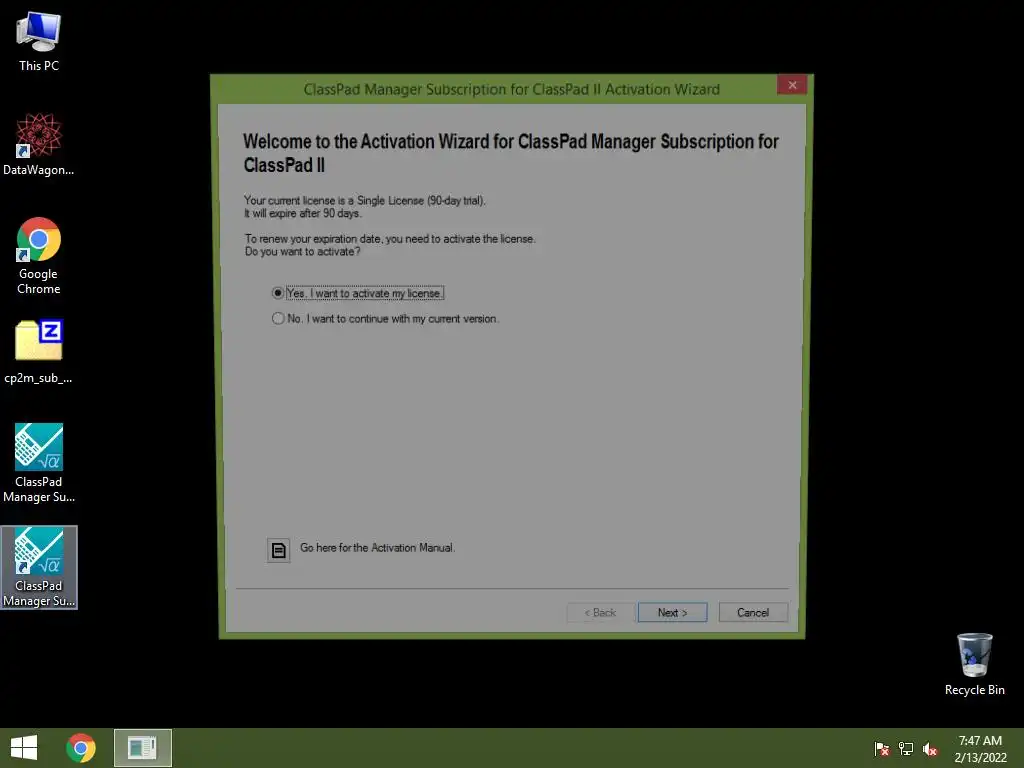
Task: Select This PC desktop icon
Action: click(x=39, y=42)
